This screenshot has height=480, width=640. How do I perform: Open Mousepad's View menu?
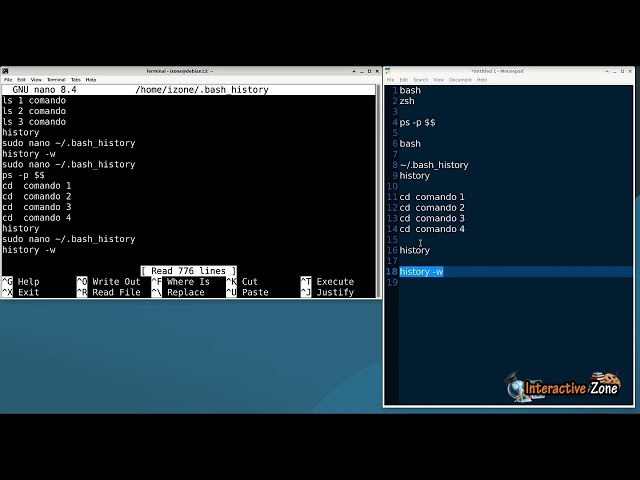(x=438, y=80)
